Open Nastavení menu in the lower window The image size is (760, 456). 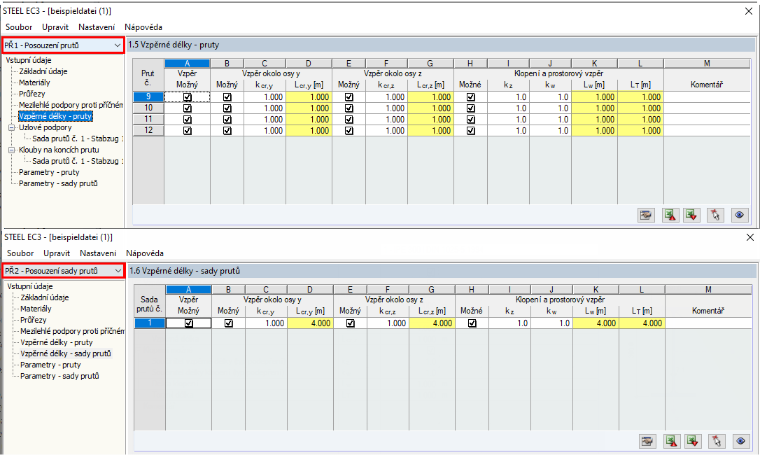98,253
